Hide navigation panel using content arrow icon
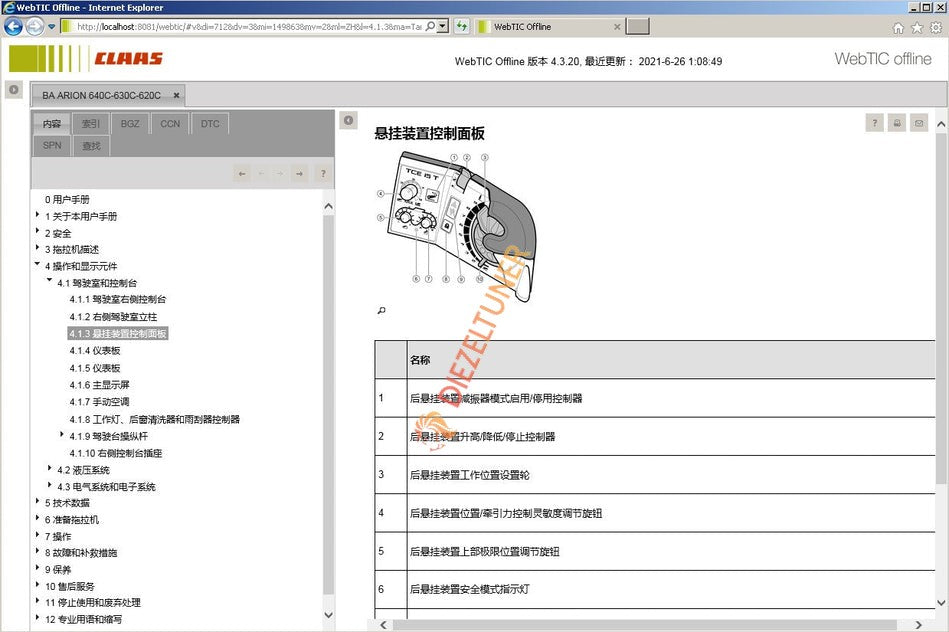The height and width of the screenshot is (632, 949). [349, 120]
